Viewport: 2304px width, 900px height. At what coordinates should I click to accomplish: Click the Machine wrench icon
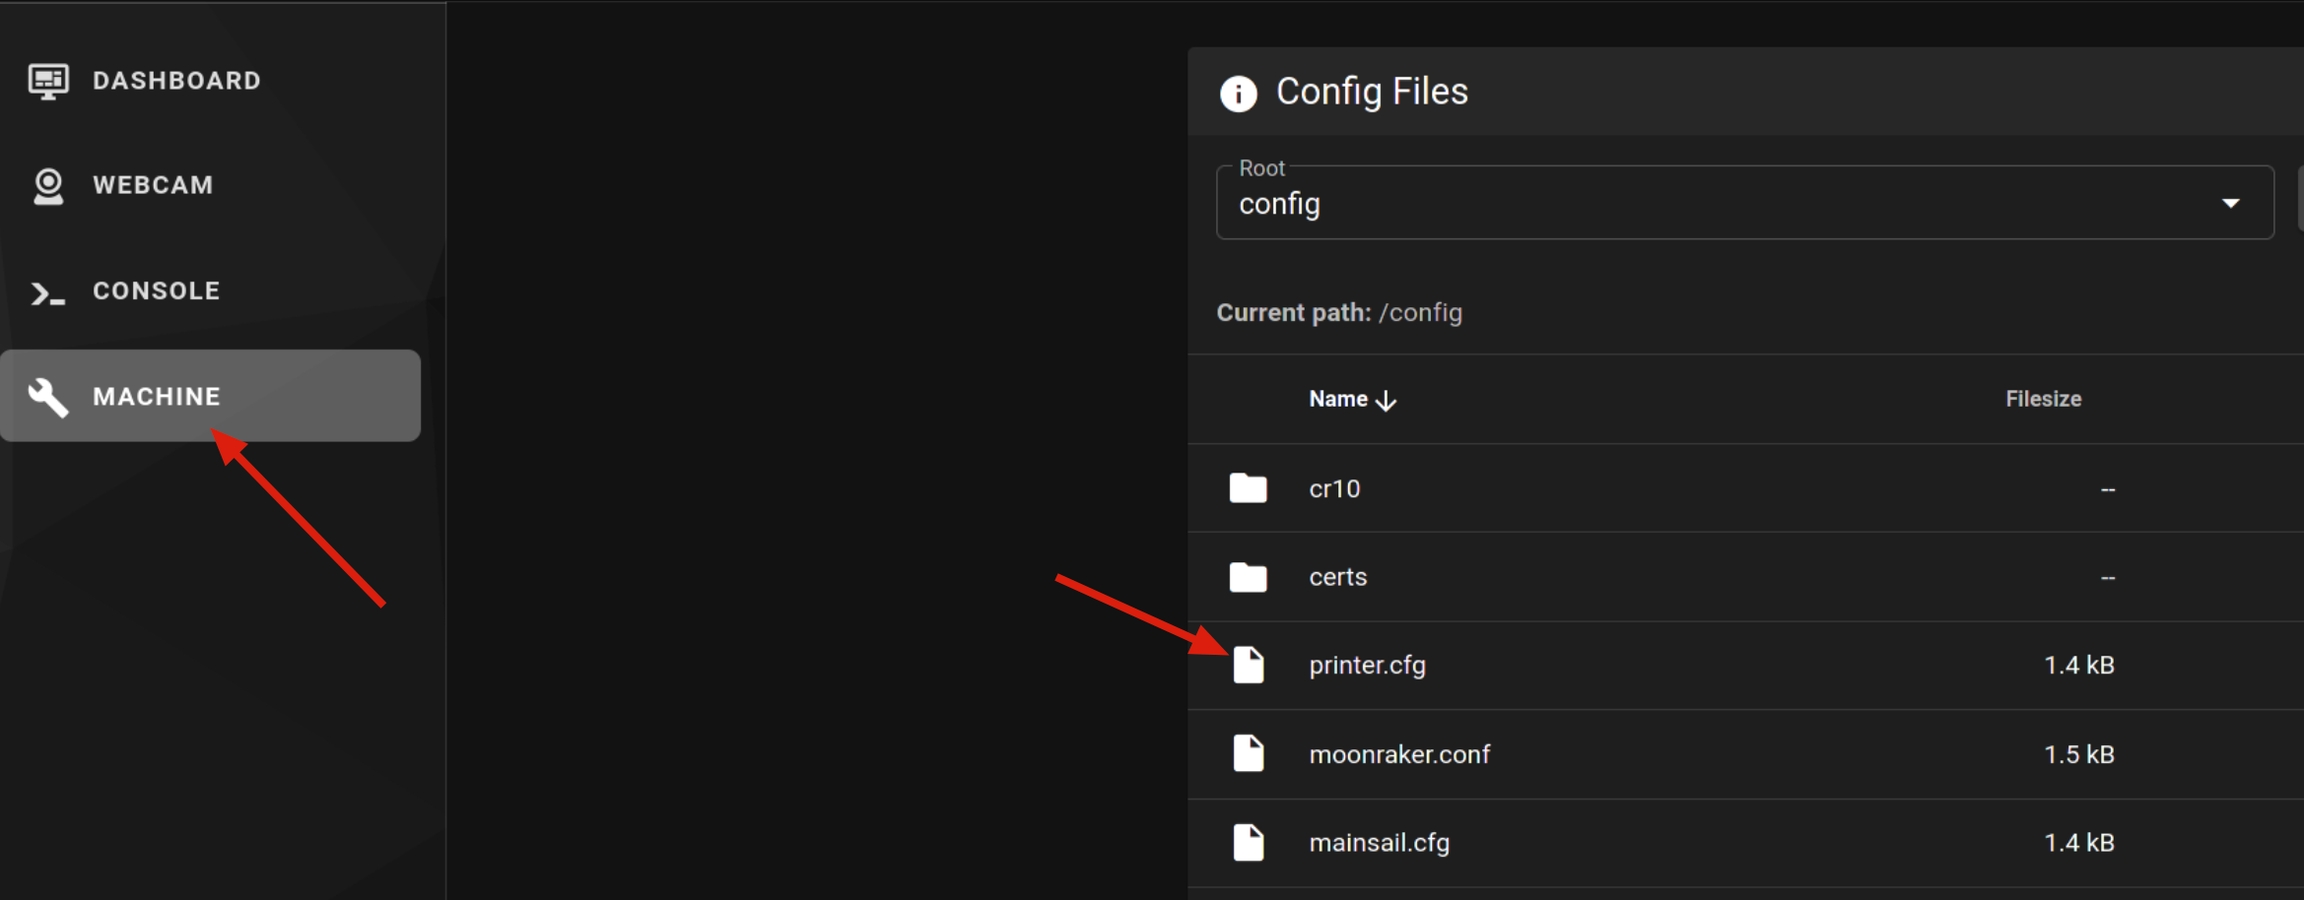[x=48, y=397]
